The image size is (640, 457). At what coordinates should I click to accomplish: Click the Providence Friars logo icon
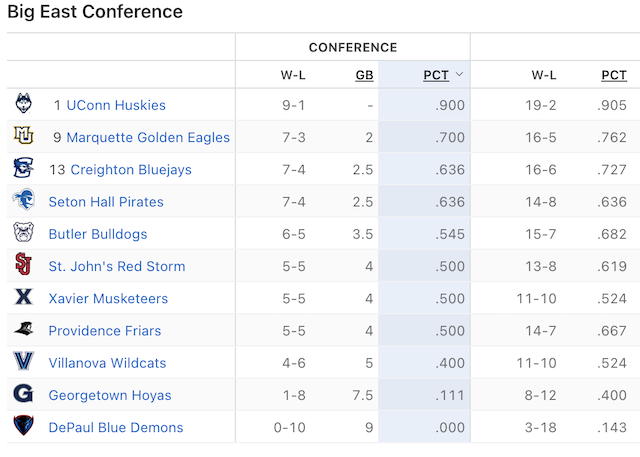(x=23, y=328)
